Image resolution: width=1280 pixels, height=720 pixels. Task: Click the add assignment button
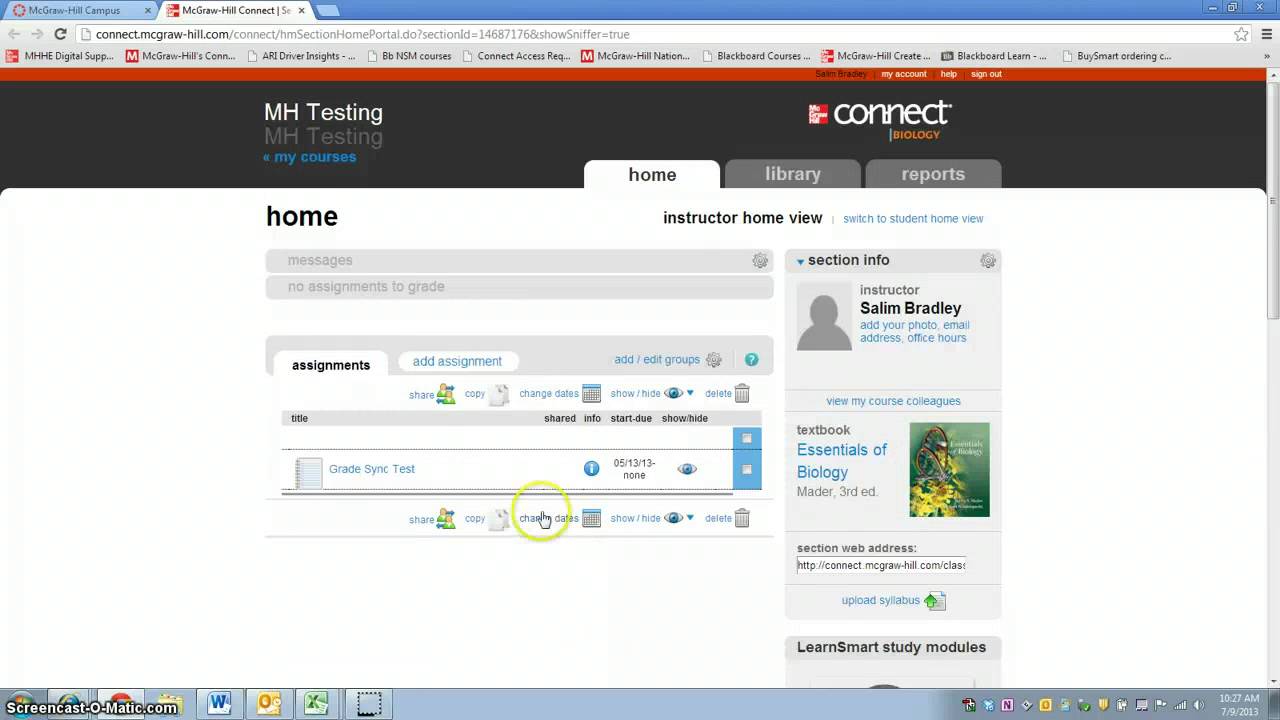click(x=457, y=361)
